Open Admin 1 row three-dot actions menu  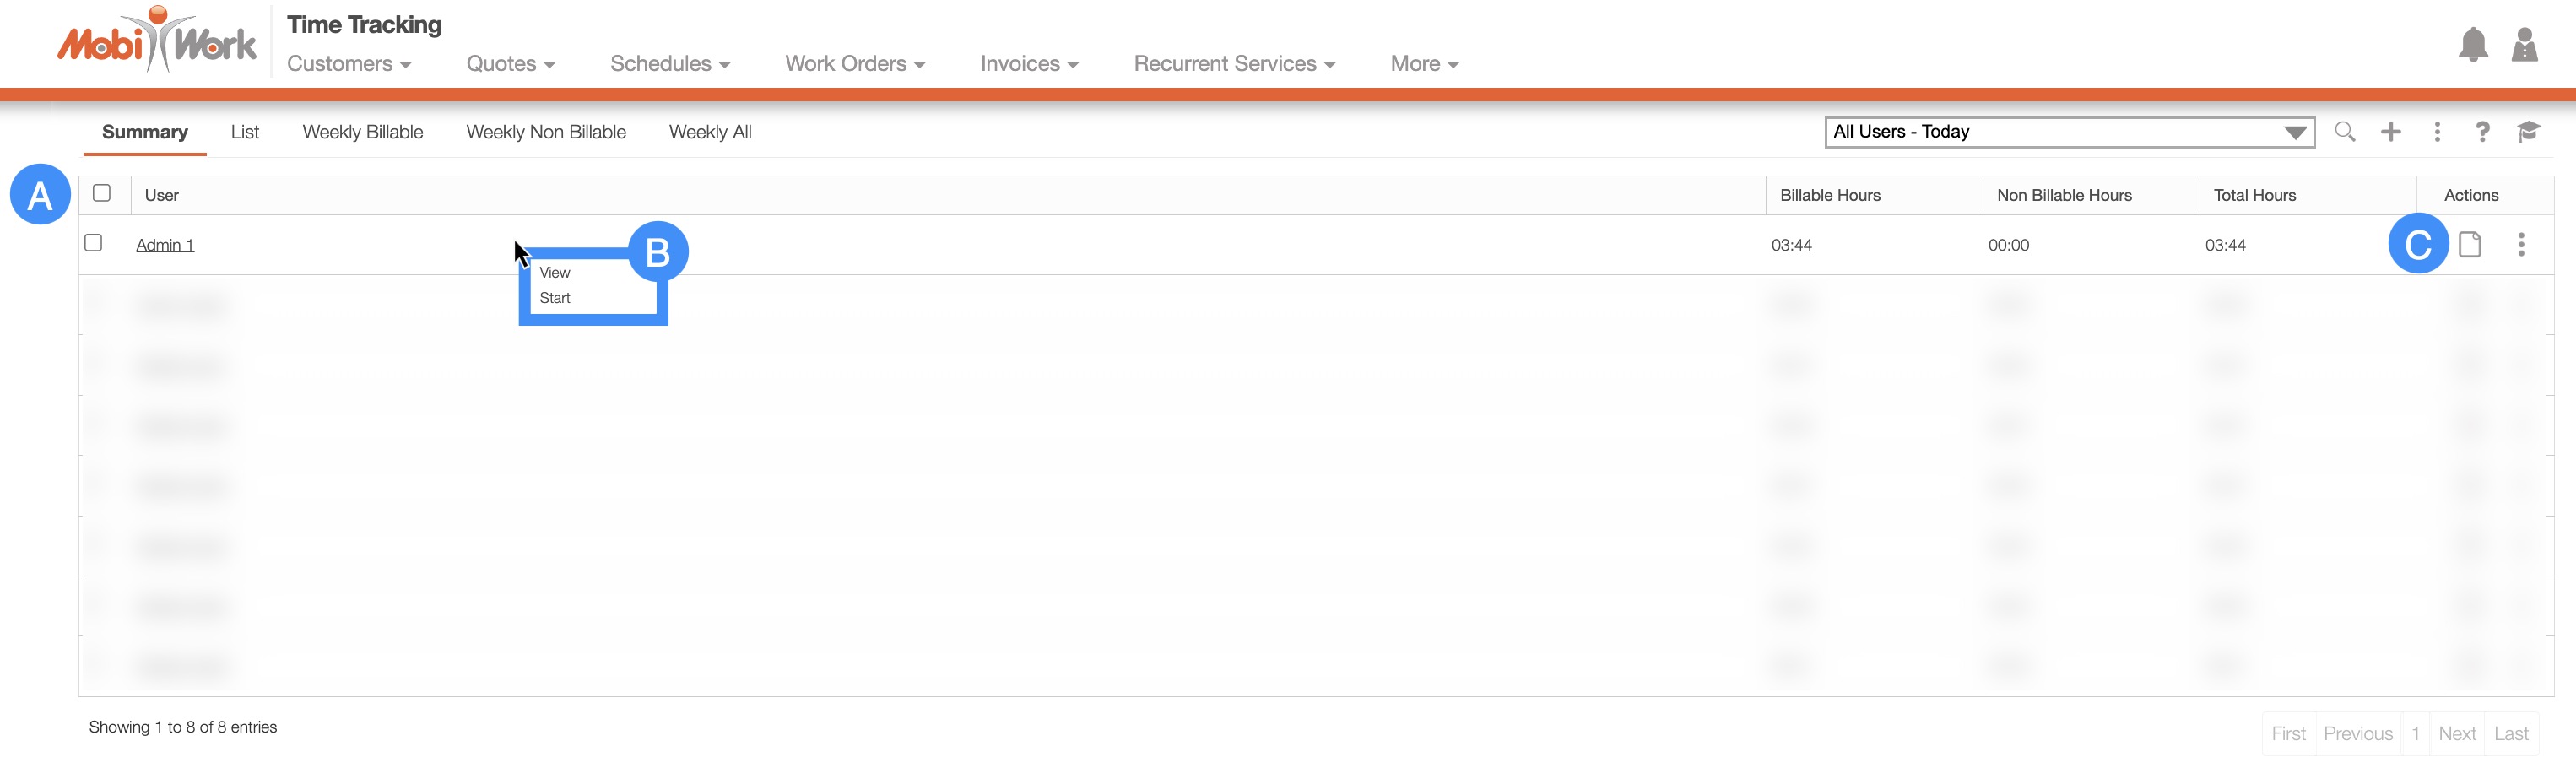pos(2521,245)
